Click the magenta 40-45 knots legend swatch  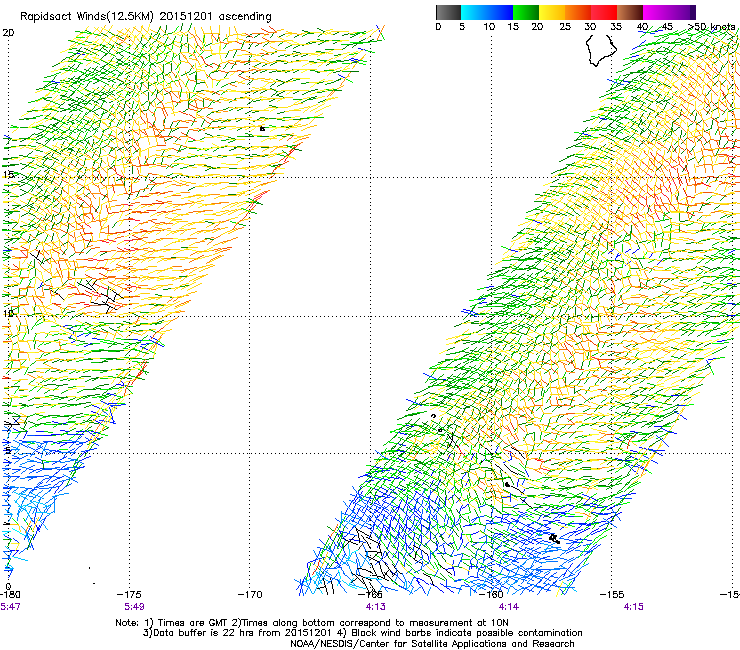[656, 12]
